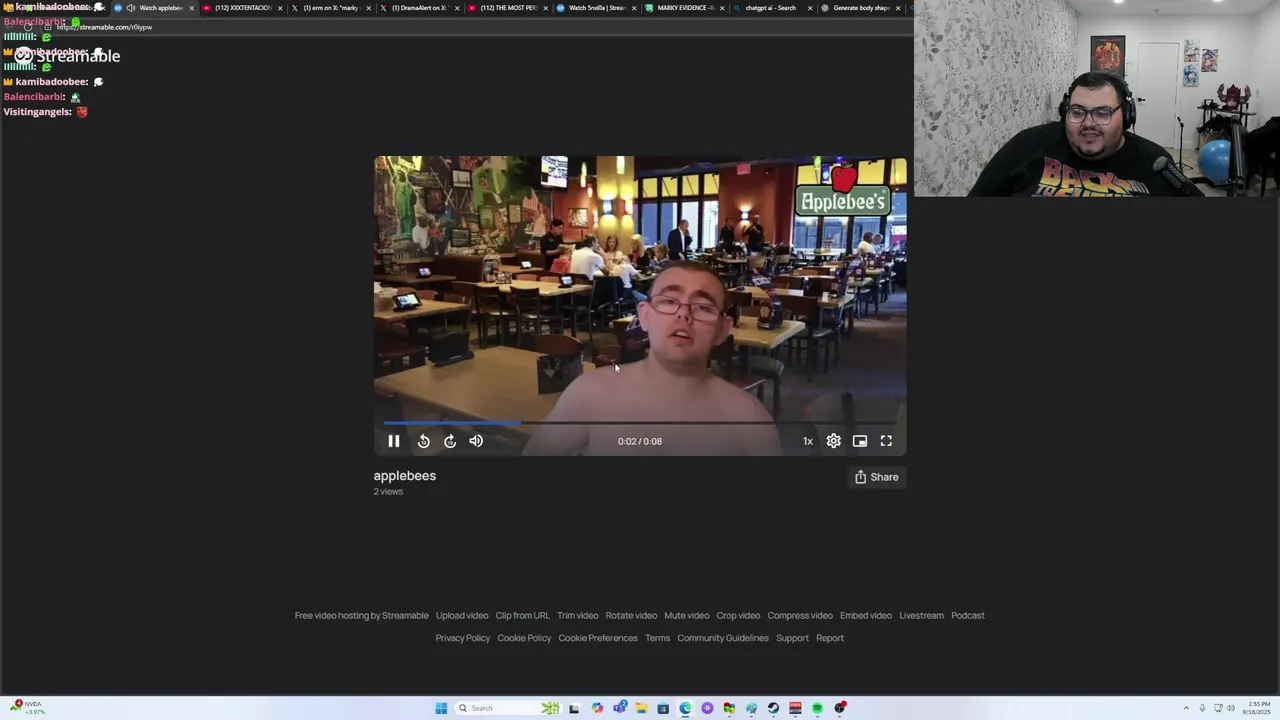This screenshot has height=720, width=1280.
Task: Open Cookie Preferences
Action: (x=598, y=638)
